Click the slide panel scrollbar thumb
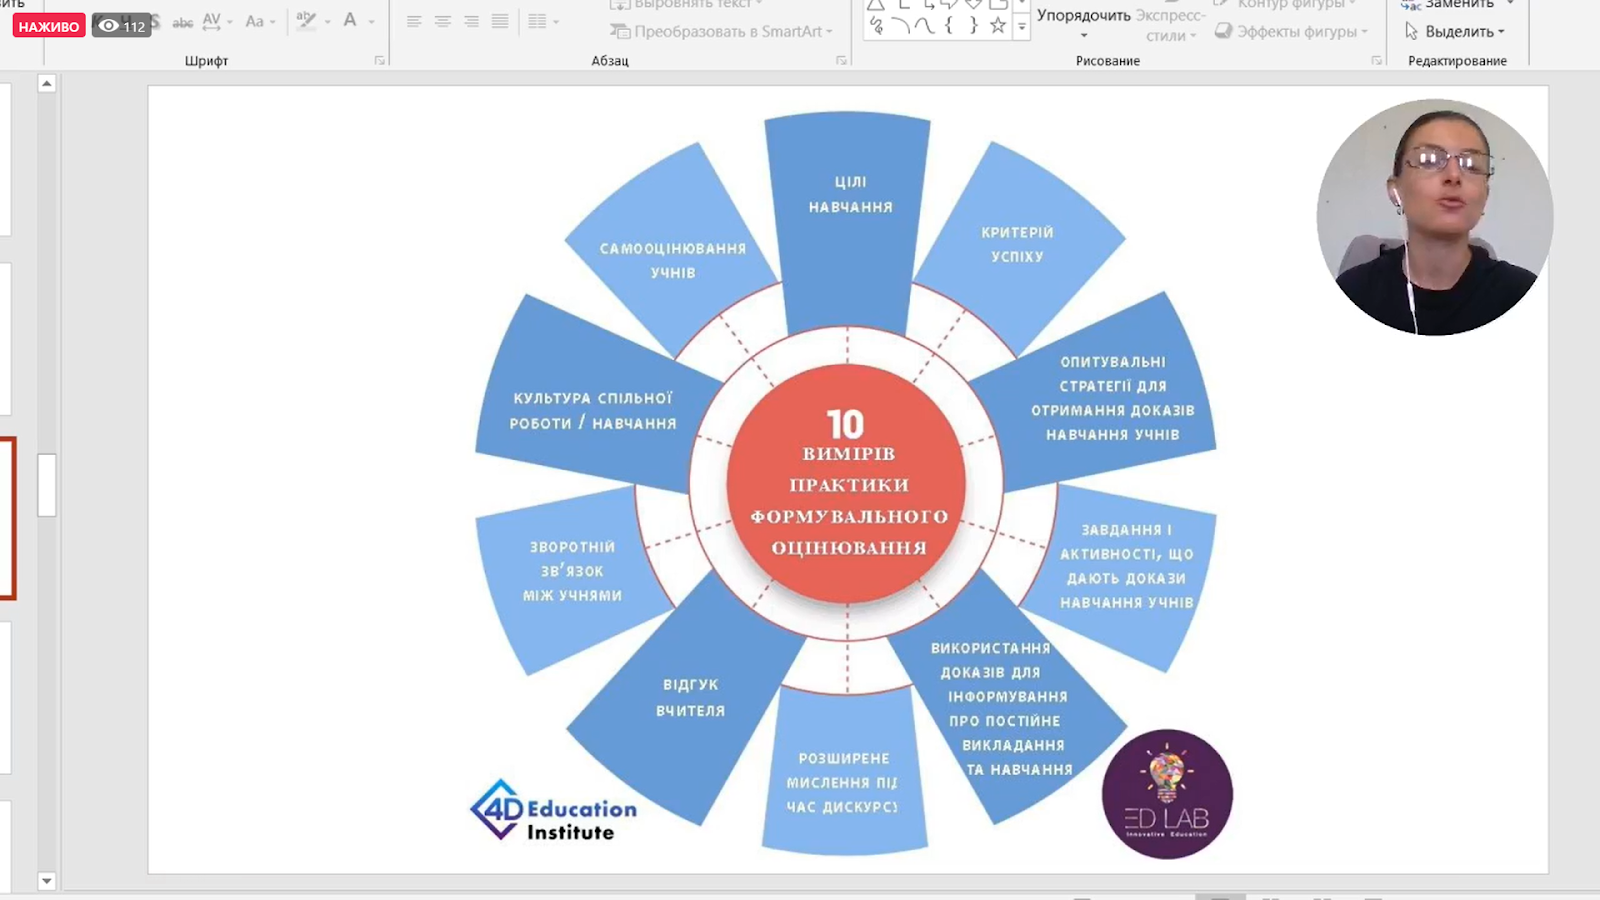 (x=46, y=485)
